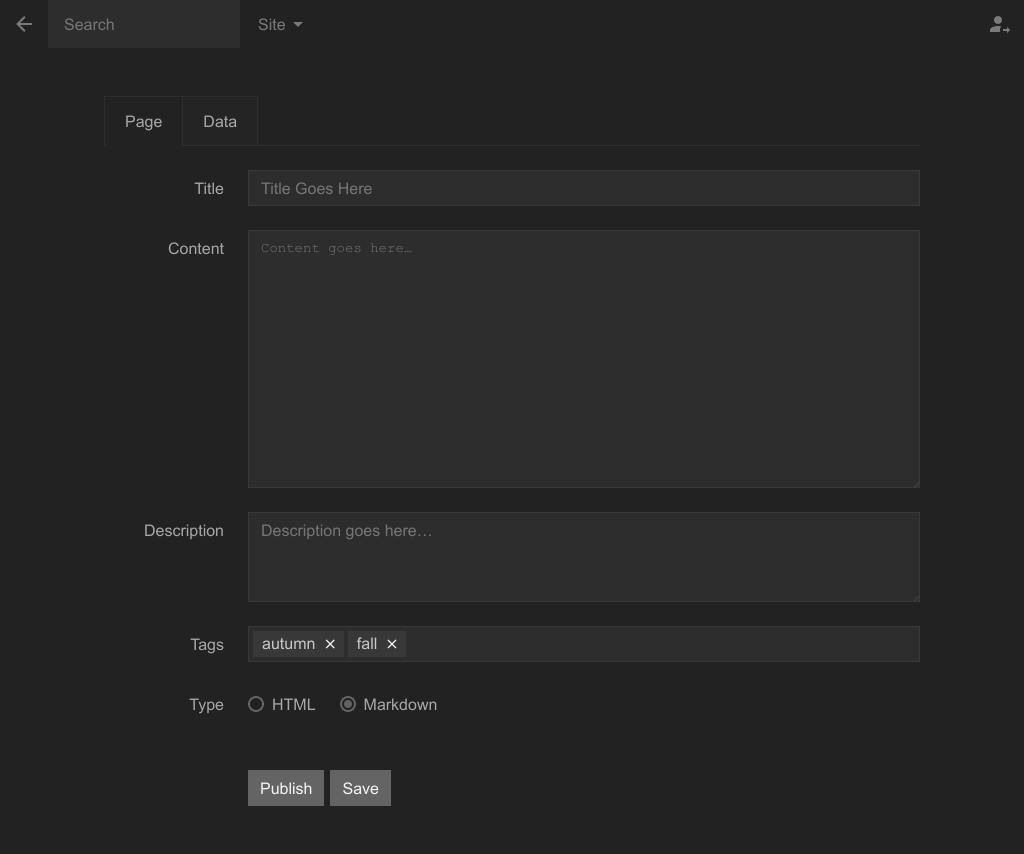The image size is (1024, 854).
Task: Click the back arrow icon
Action: (x=24, y=24)
